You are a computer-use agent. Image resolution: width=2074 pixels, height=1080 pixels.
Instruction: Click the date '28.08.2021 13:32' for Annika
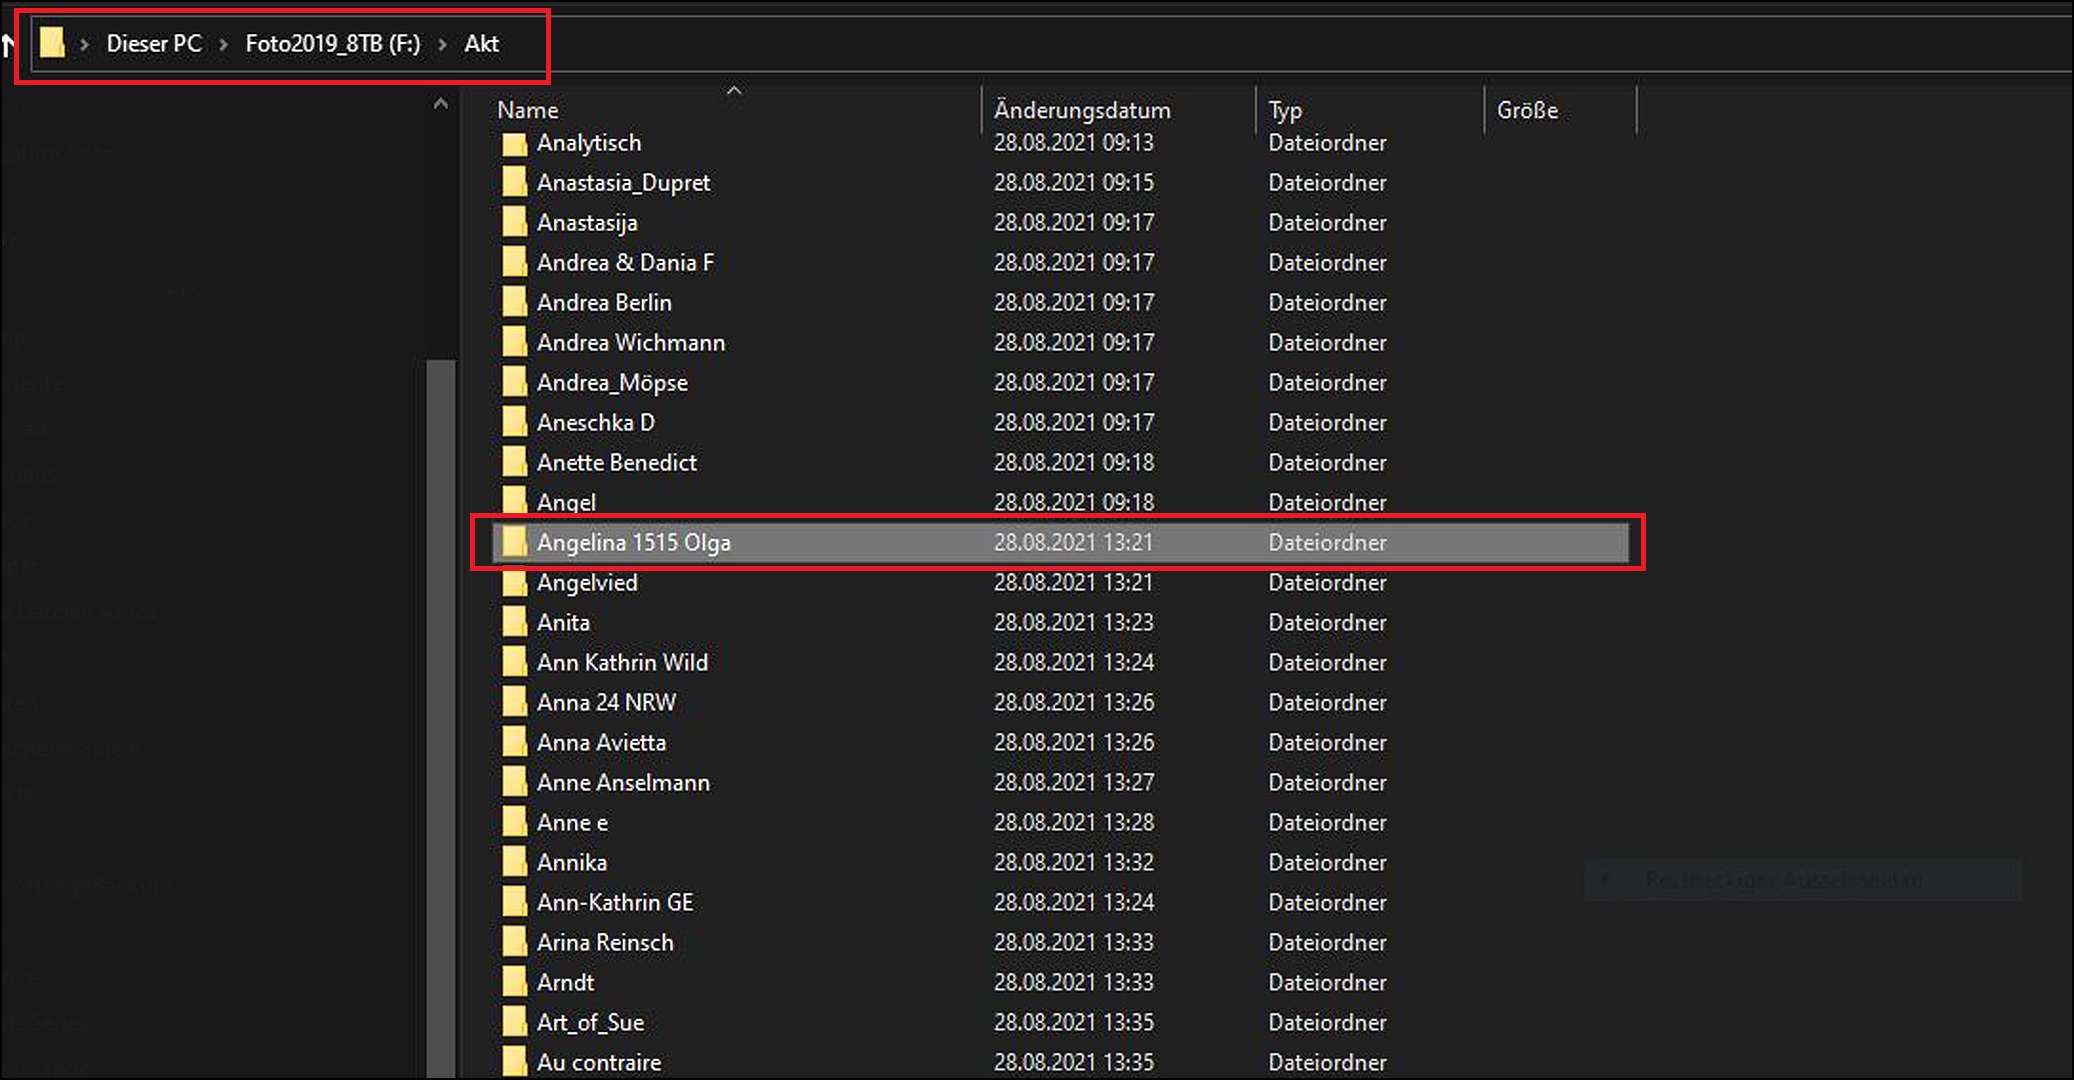tap(1074, 863)
